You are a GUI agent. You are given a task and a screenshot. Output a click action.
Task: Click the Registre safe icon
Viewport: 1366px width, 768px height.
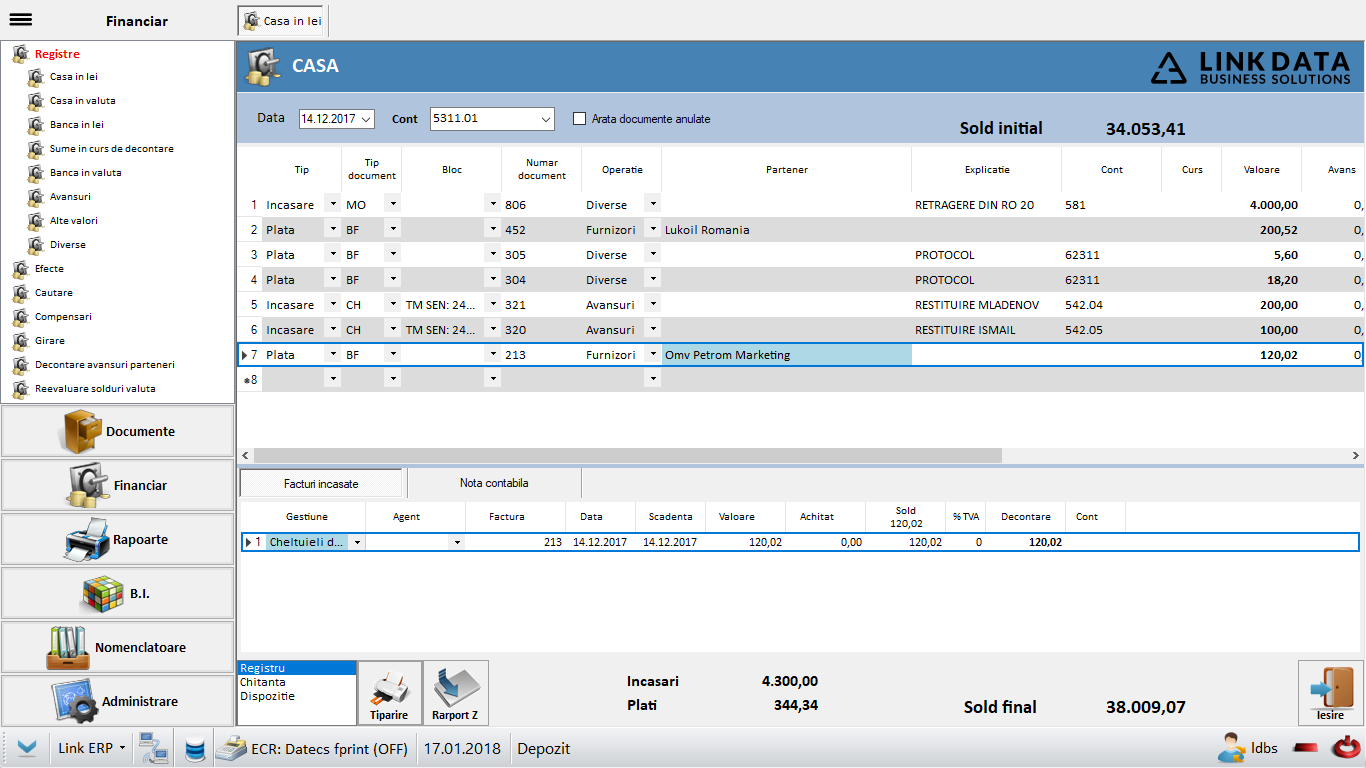(x=20, y=54)
